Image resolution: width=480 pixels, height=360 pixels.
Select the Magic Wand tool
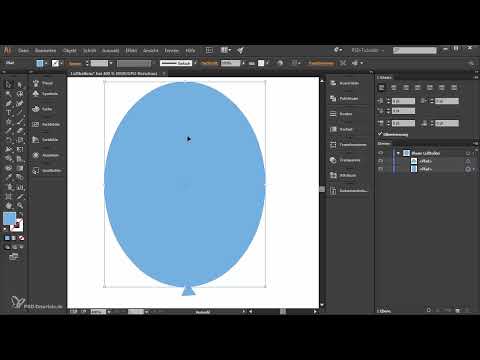(9, 94)
